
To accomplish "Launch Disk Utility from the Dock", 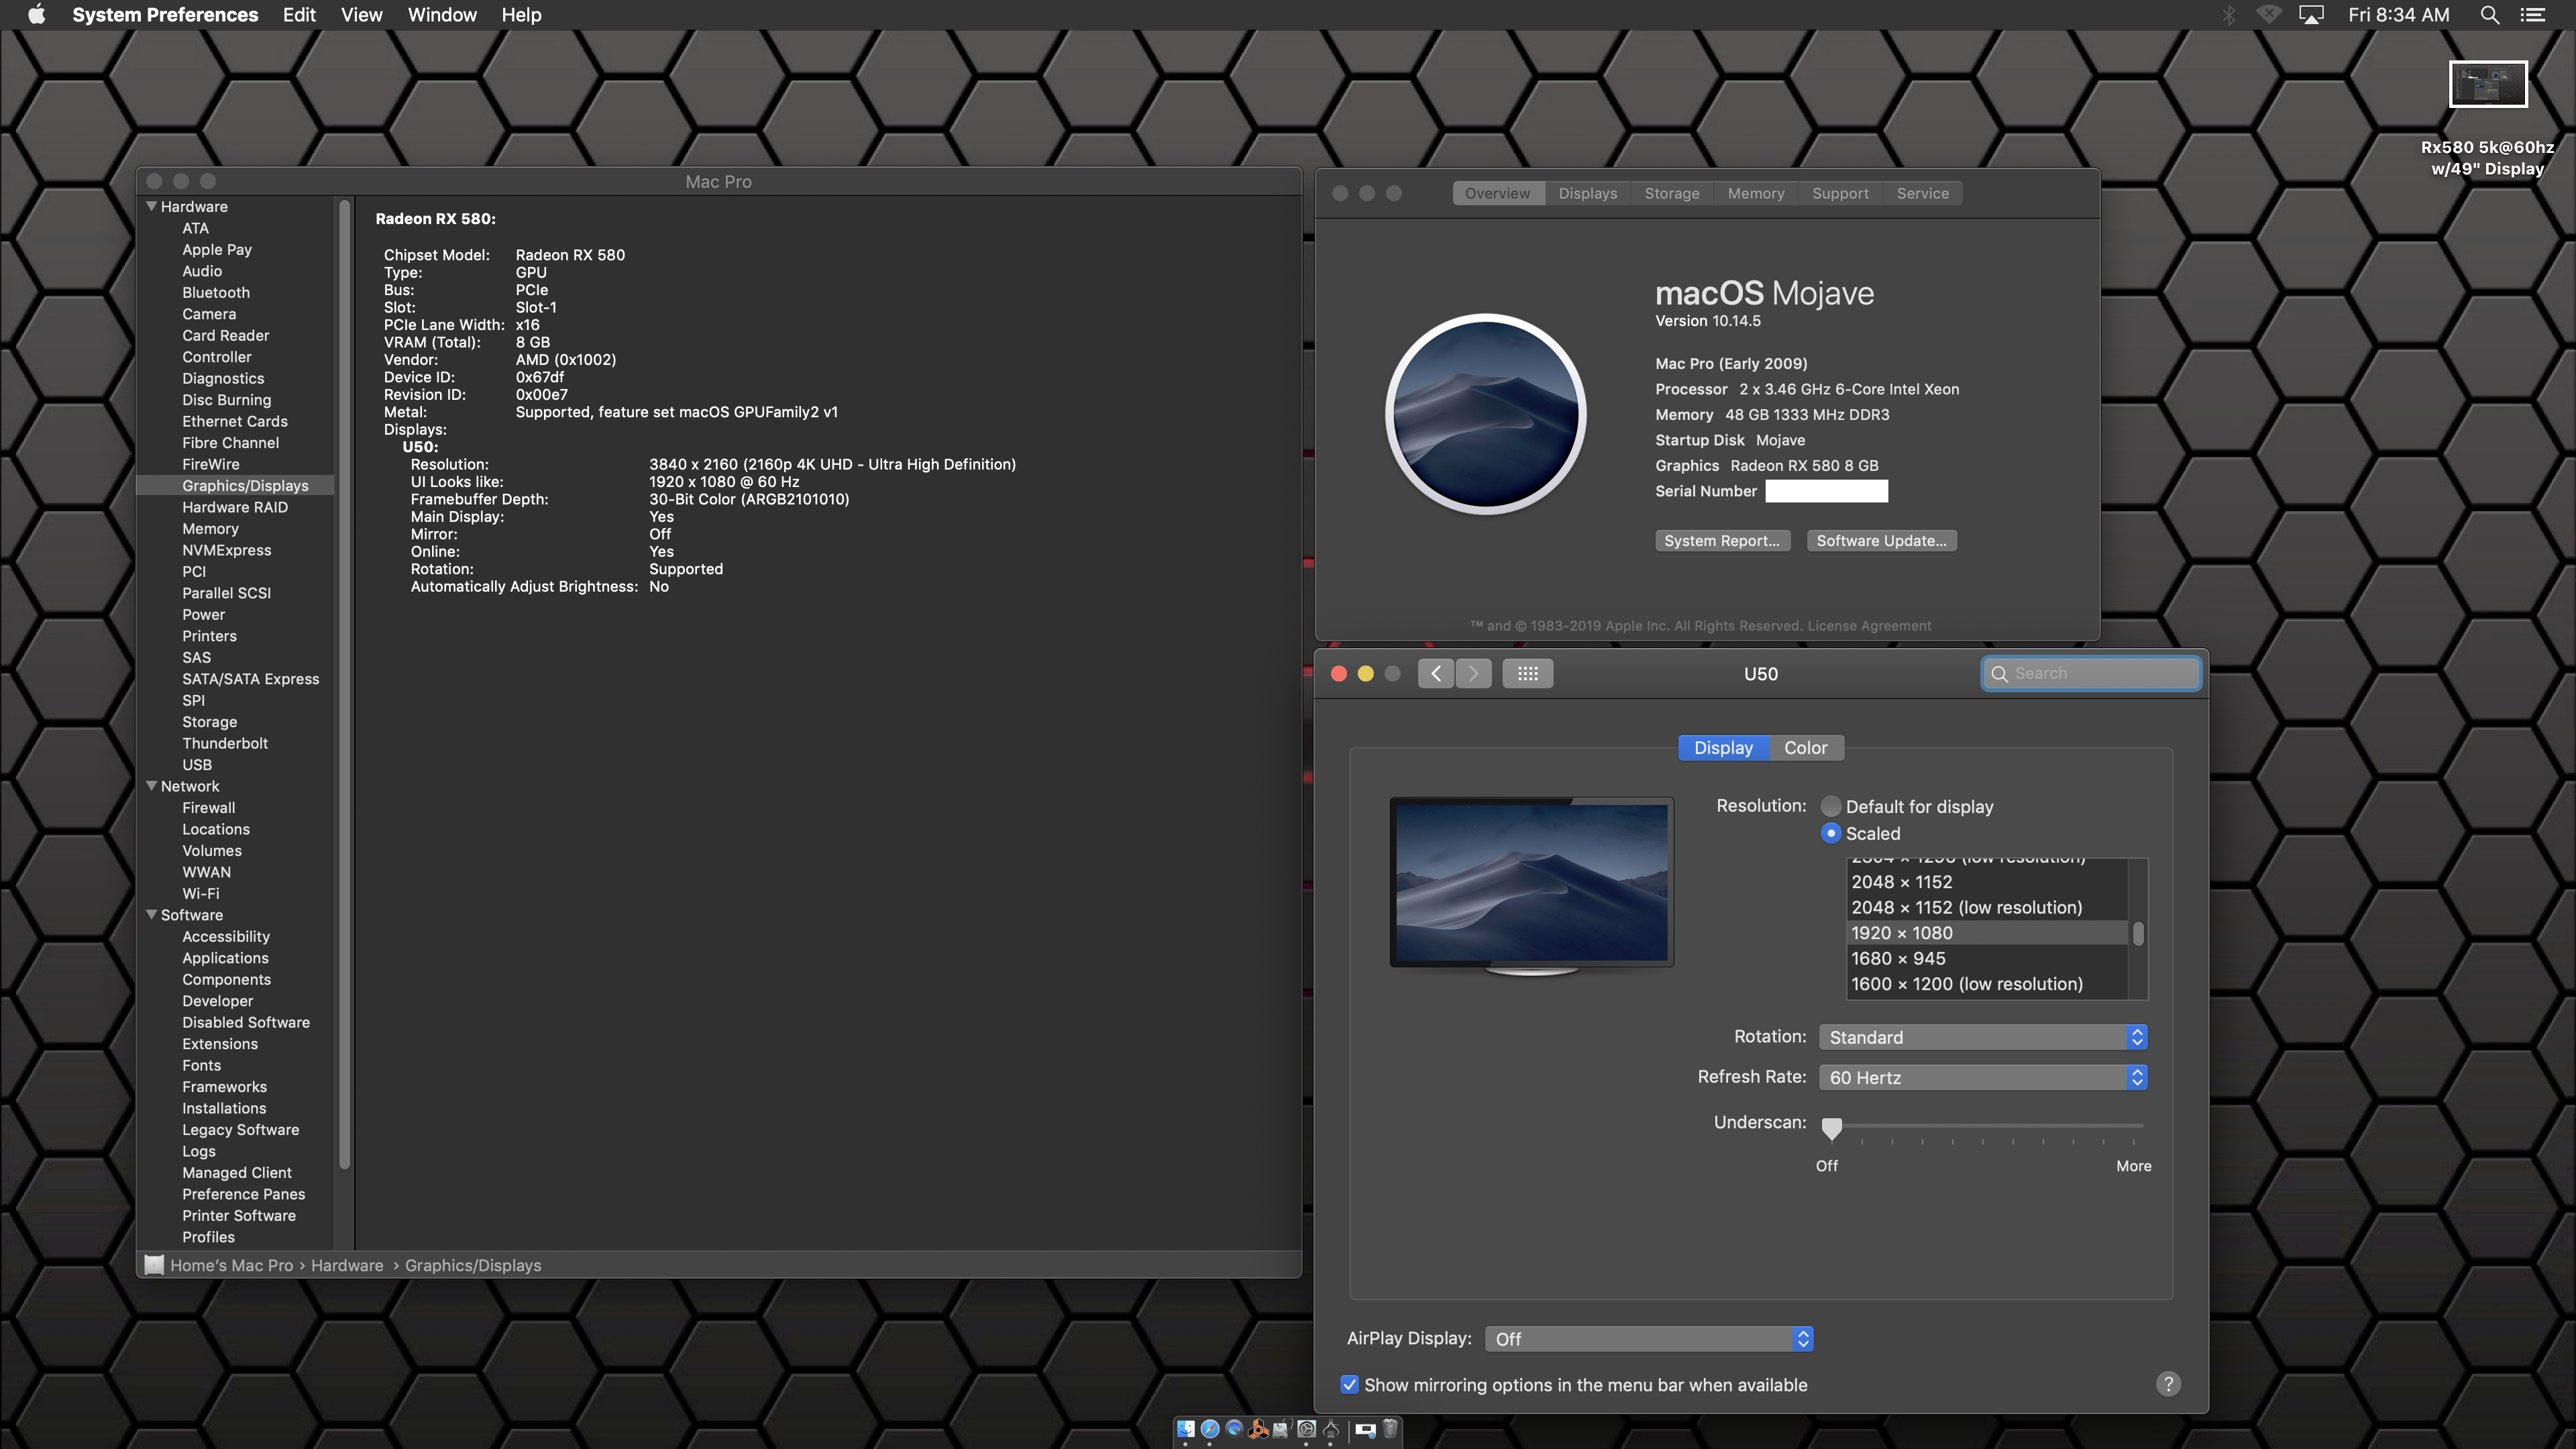I will (x=1283, y=1429).
